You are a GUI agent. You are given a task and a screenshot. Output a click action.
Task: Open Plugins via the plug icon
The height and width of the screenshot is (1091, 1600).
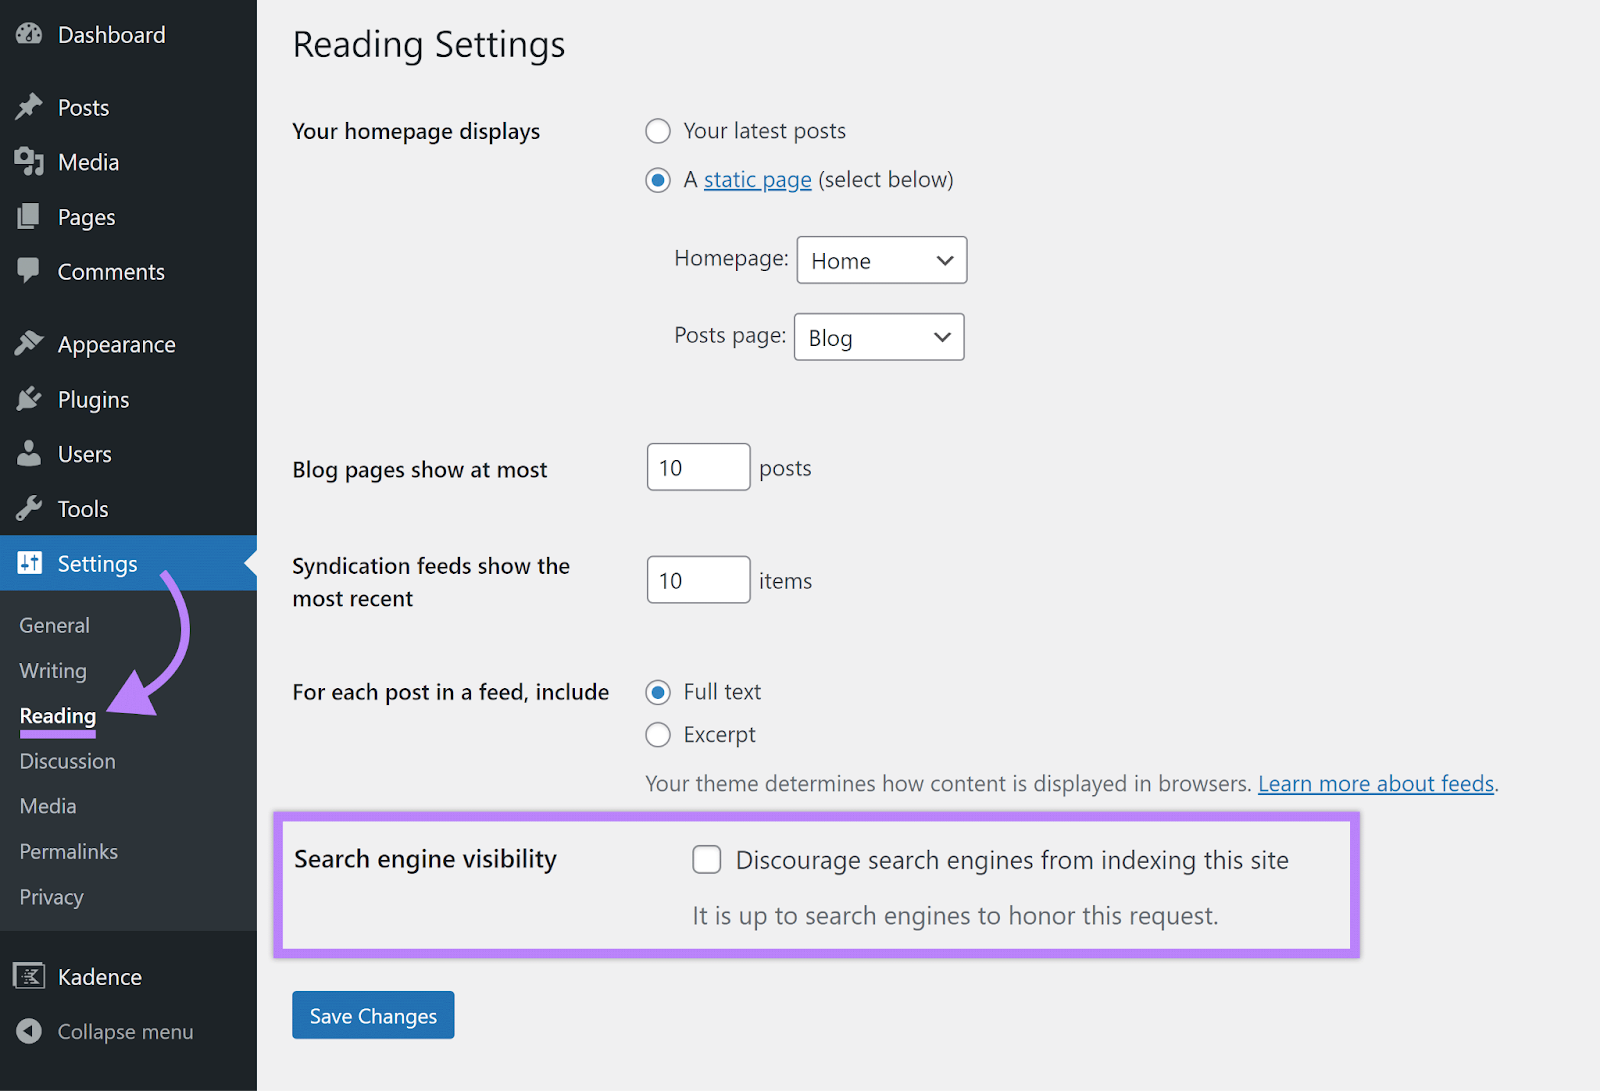29,398
